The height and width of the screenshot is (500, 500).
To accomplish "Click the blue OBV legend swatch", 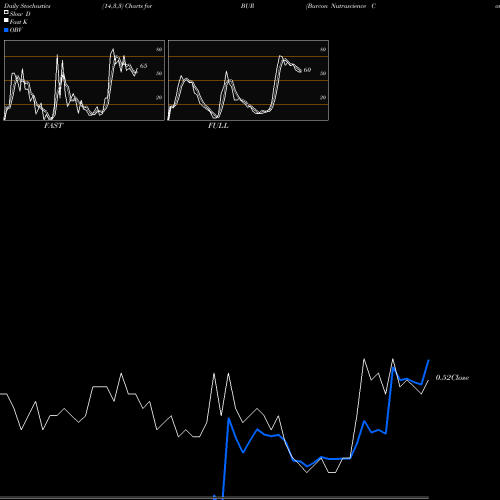I will pyautogui.click(x=6, y=30).
